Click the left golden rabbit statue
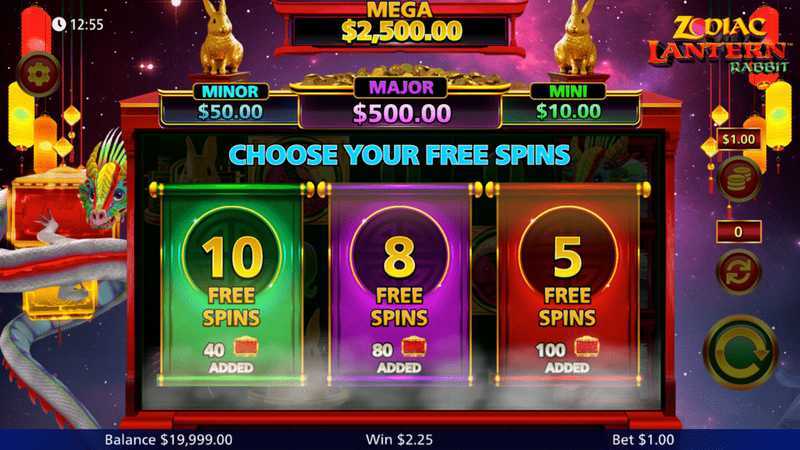Viewport: 800px width, 450px height. [221, 38]
